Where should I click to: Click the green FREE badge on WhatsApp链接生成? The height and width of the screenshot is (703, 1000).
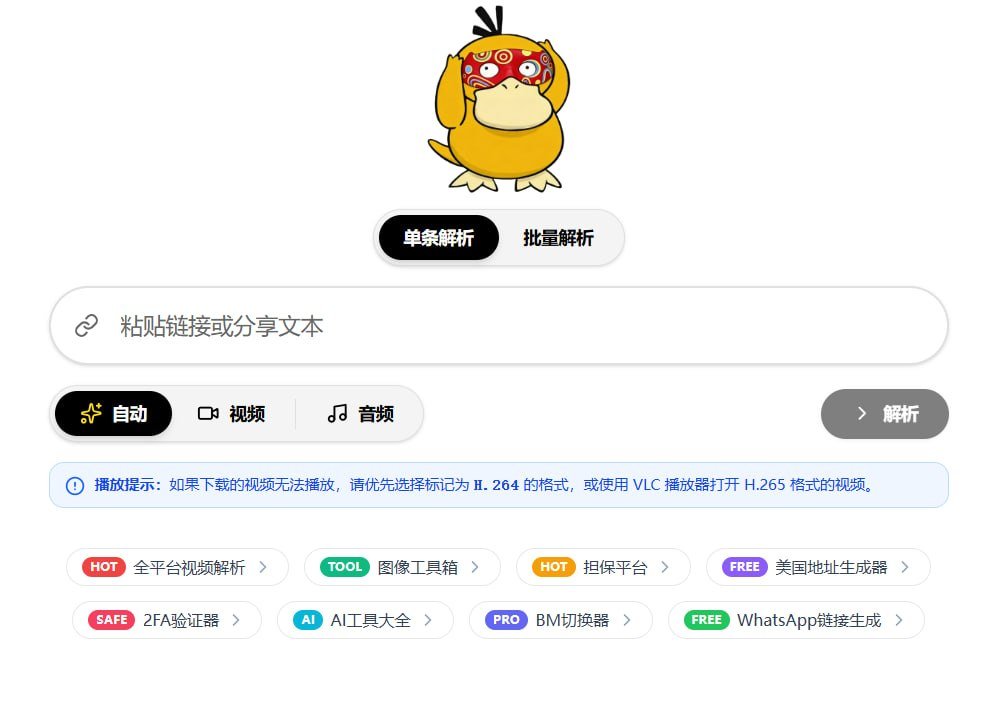tap(706, 619)
